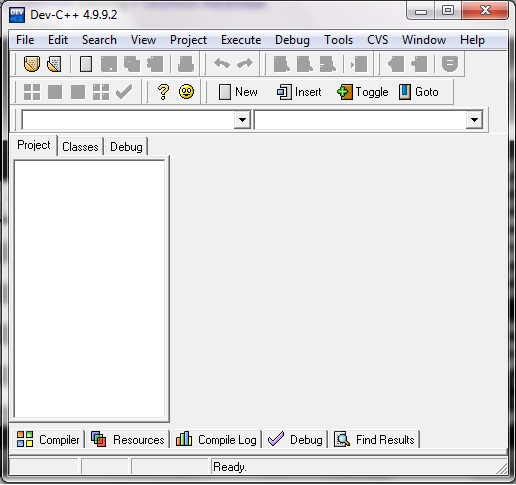
Task: Open the Compiler bottom tab
Action: [x=48, y=439]
